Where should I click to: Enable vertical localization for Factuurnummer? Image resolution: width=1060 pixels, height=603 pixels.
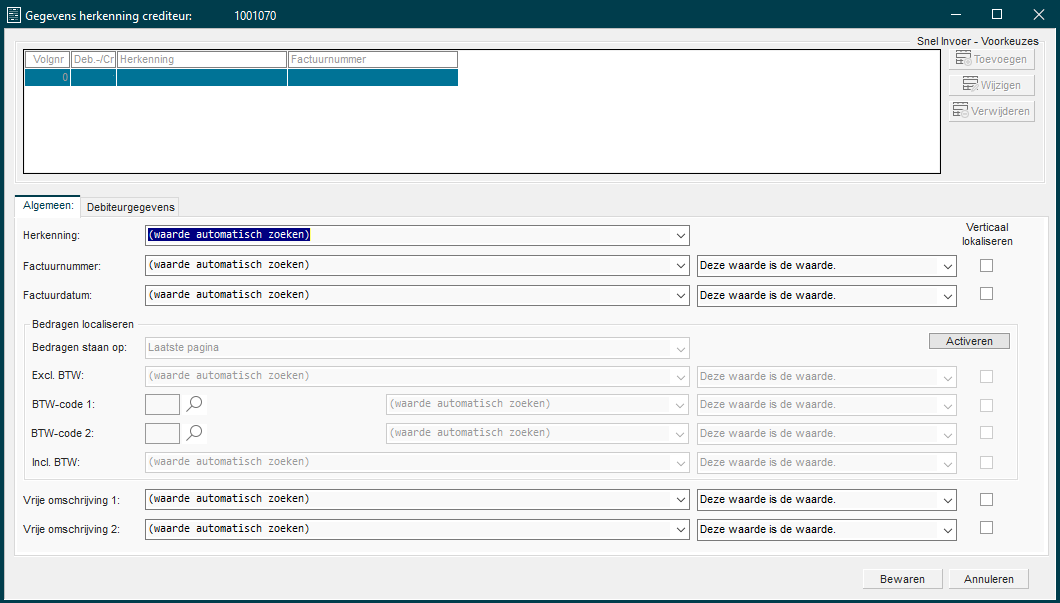tap(987, 266)
